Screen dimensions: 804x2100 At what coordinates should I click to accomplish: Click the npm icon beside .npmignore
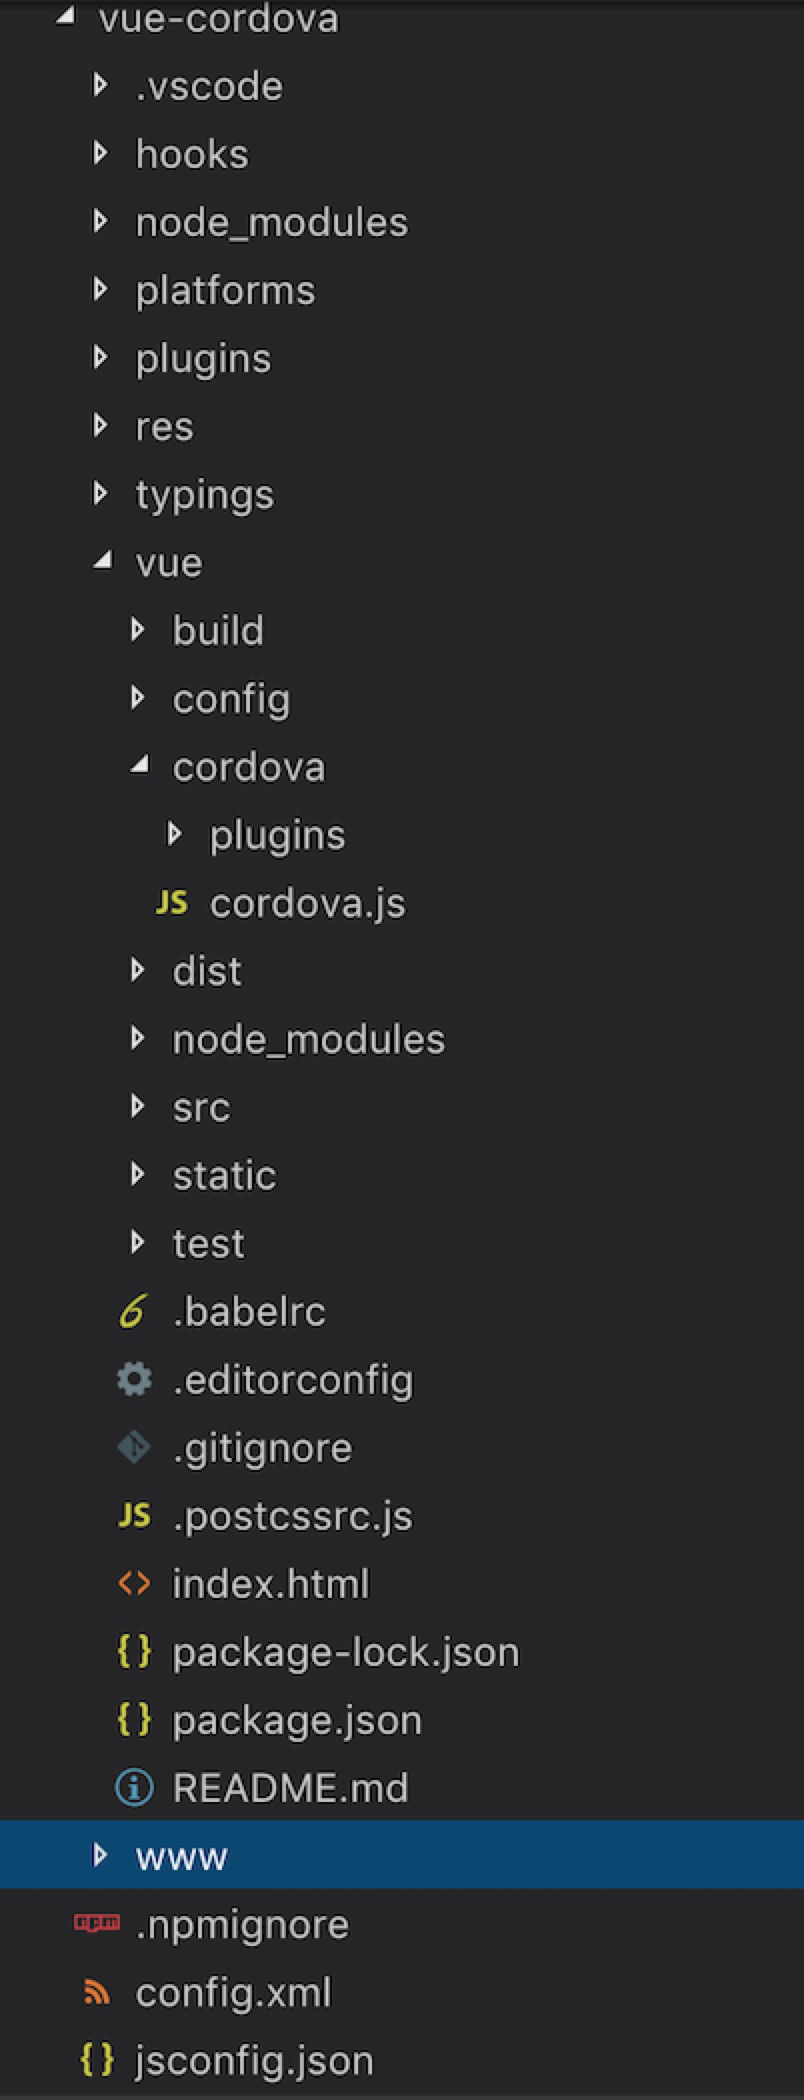coord(97,1923)
